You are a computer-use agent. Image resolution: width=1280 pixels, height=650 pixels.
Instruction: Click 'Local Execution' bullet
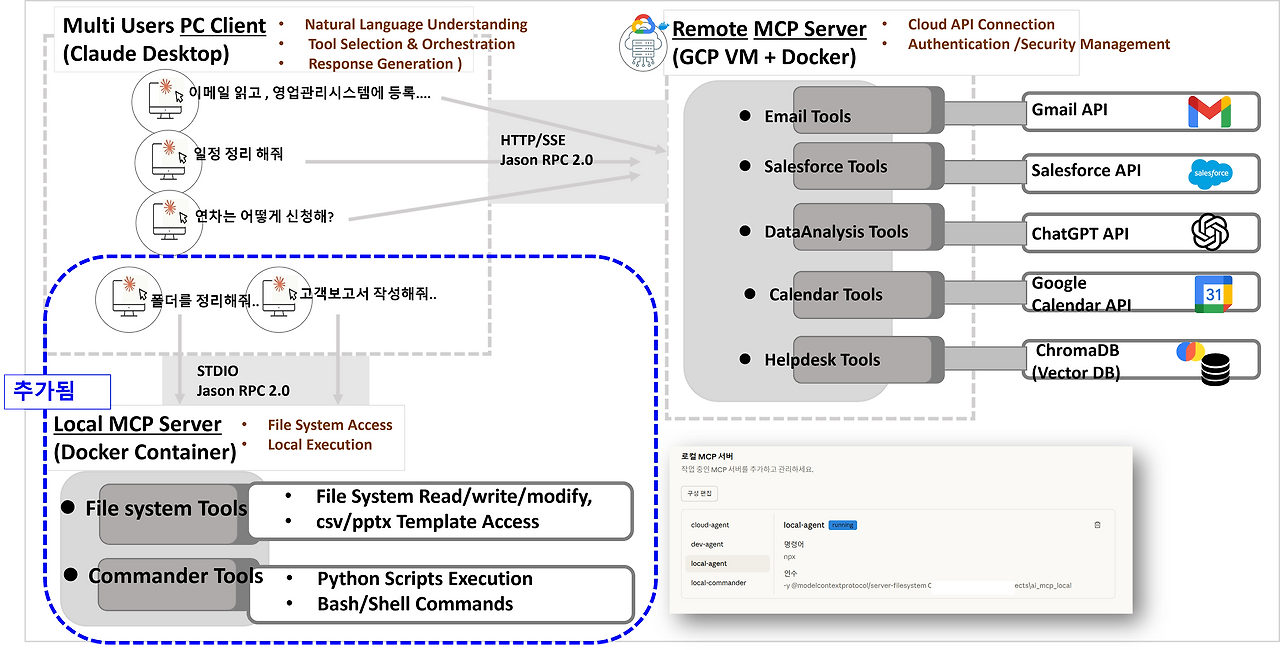[x=320, y=444]
